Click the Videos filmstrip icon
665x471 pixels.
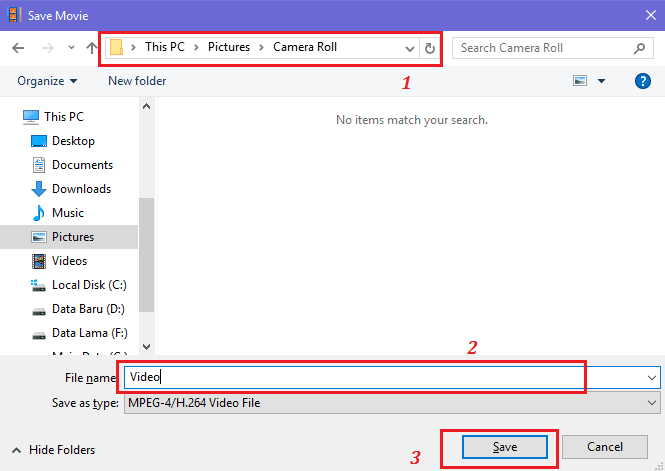(x=39, y=261)
